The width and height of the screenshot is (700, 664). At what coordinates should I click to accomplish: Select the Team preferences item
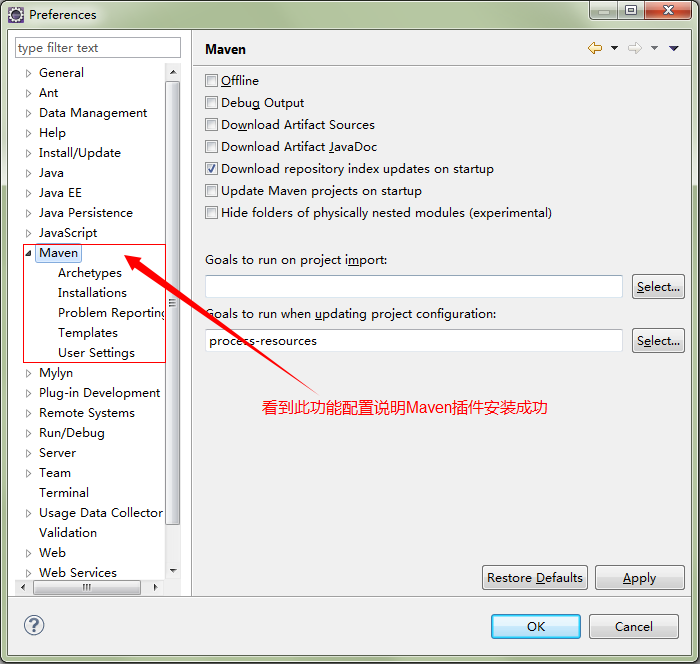[x=55, y=473]
